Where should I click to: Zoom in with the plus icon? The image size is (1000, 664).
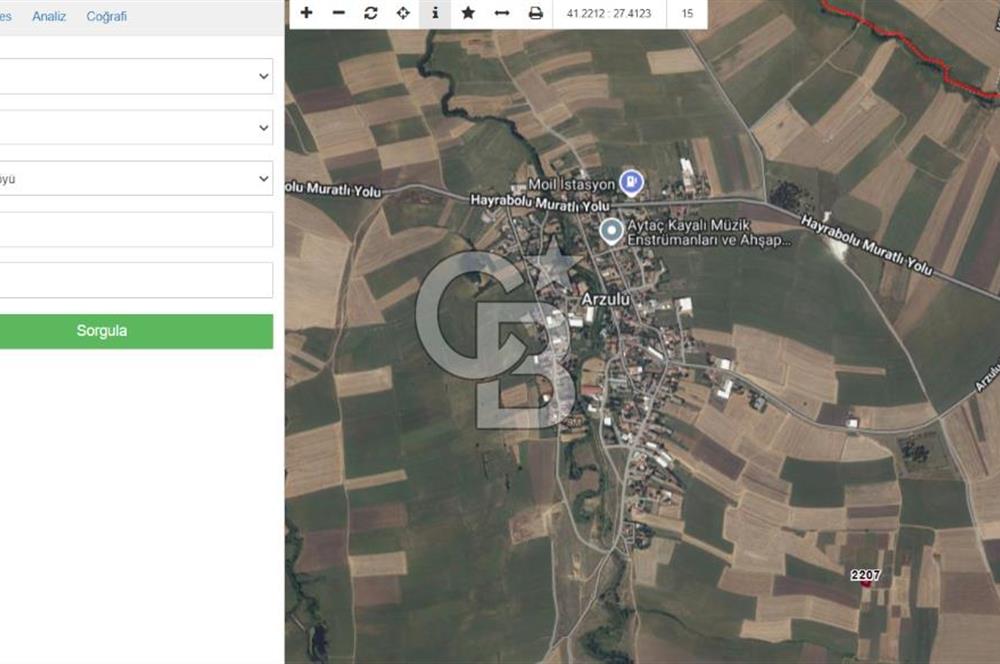coord(307,13)
